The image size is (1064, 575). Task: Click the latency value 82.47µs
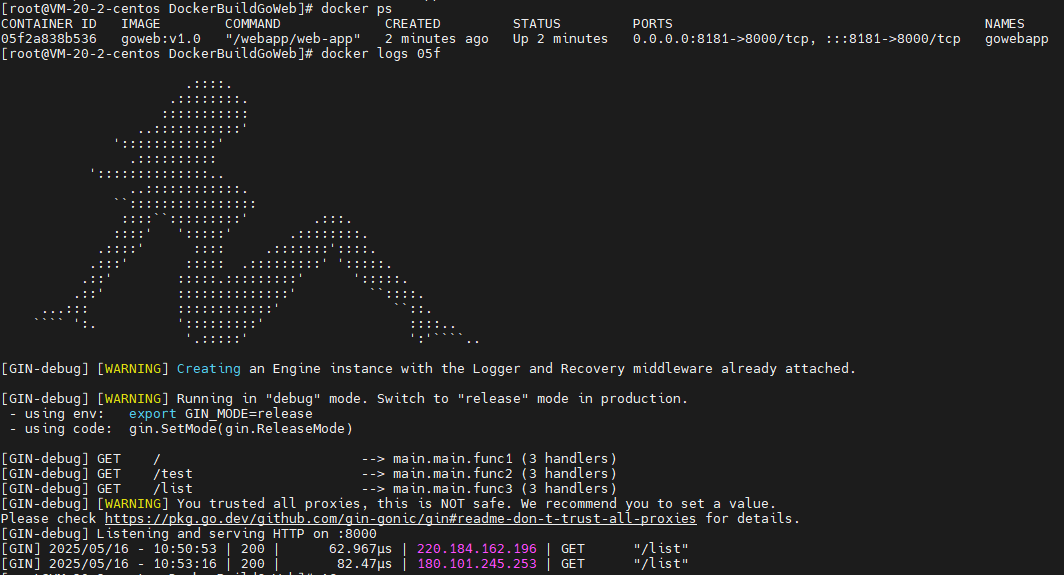click(364, 563)
